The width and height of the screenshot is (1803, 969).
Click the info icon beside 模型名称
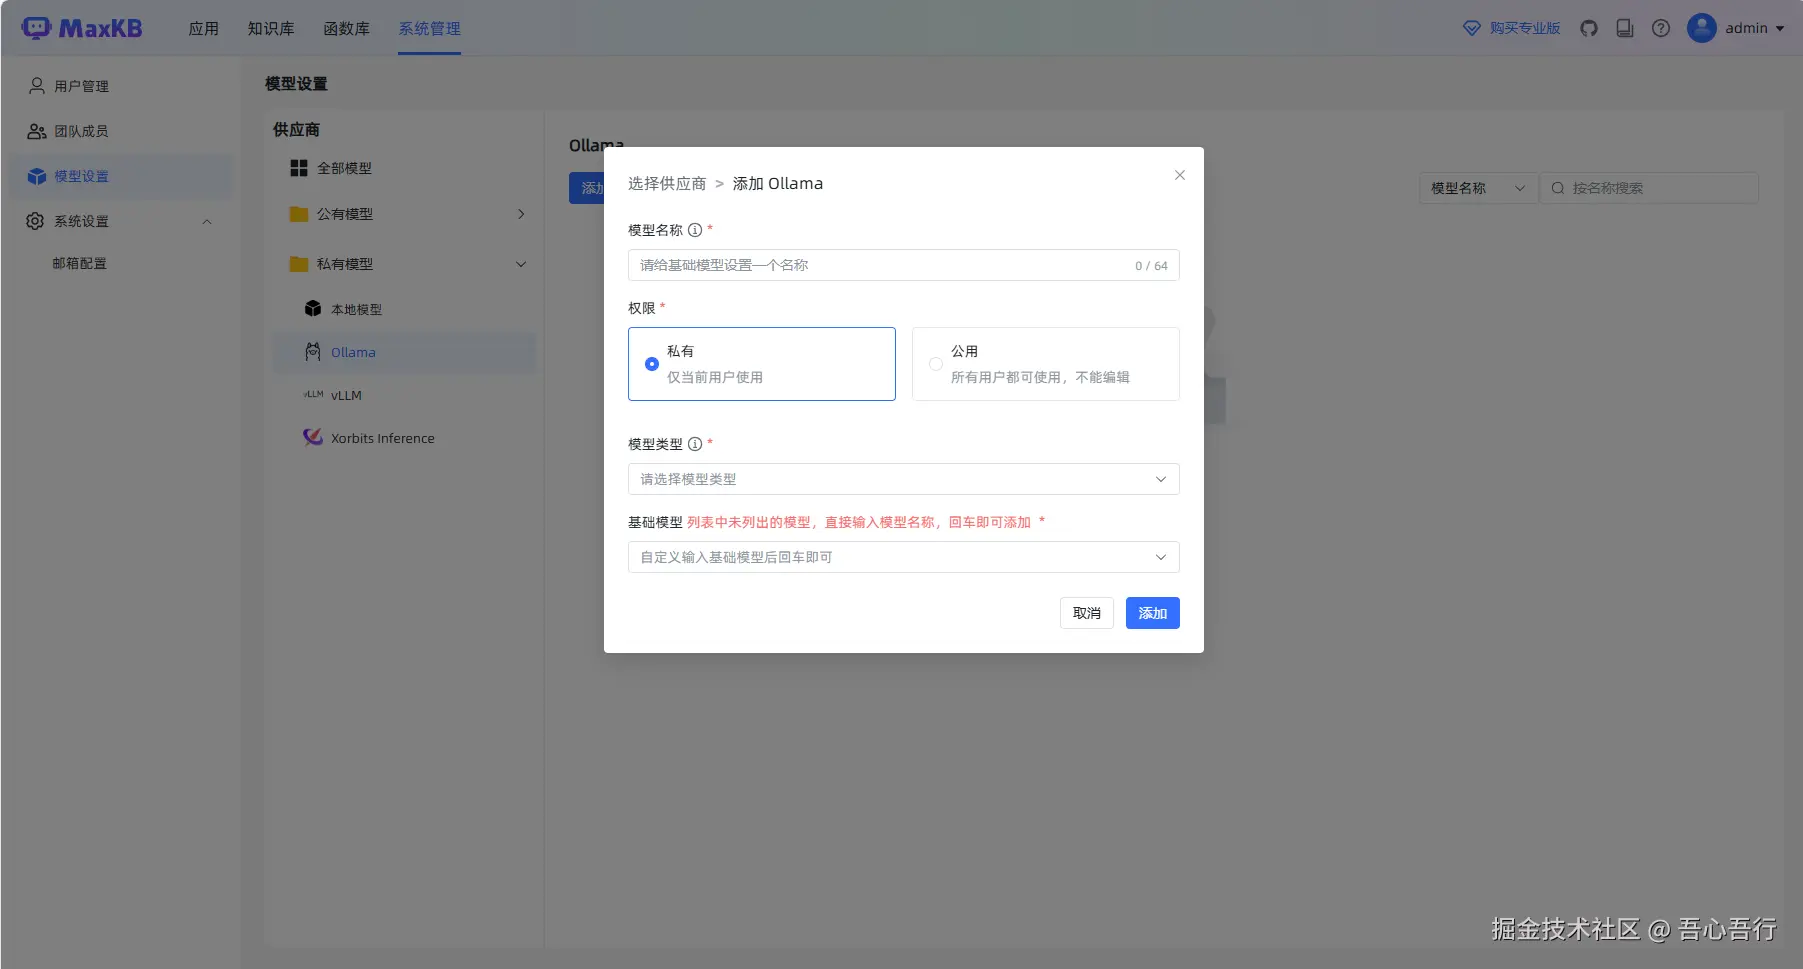(x=695, y=230)
